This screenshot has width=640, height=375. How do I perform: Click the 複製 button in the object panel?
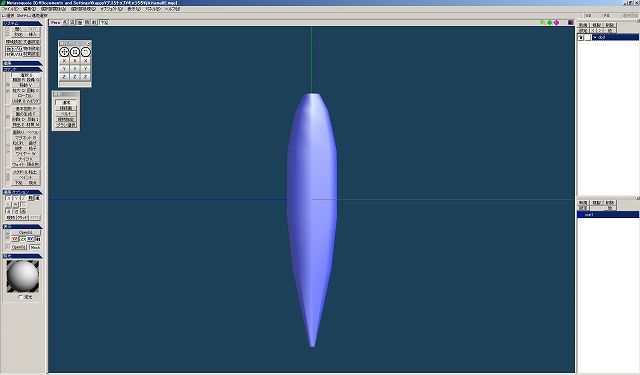click(597, 25)
